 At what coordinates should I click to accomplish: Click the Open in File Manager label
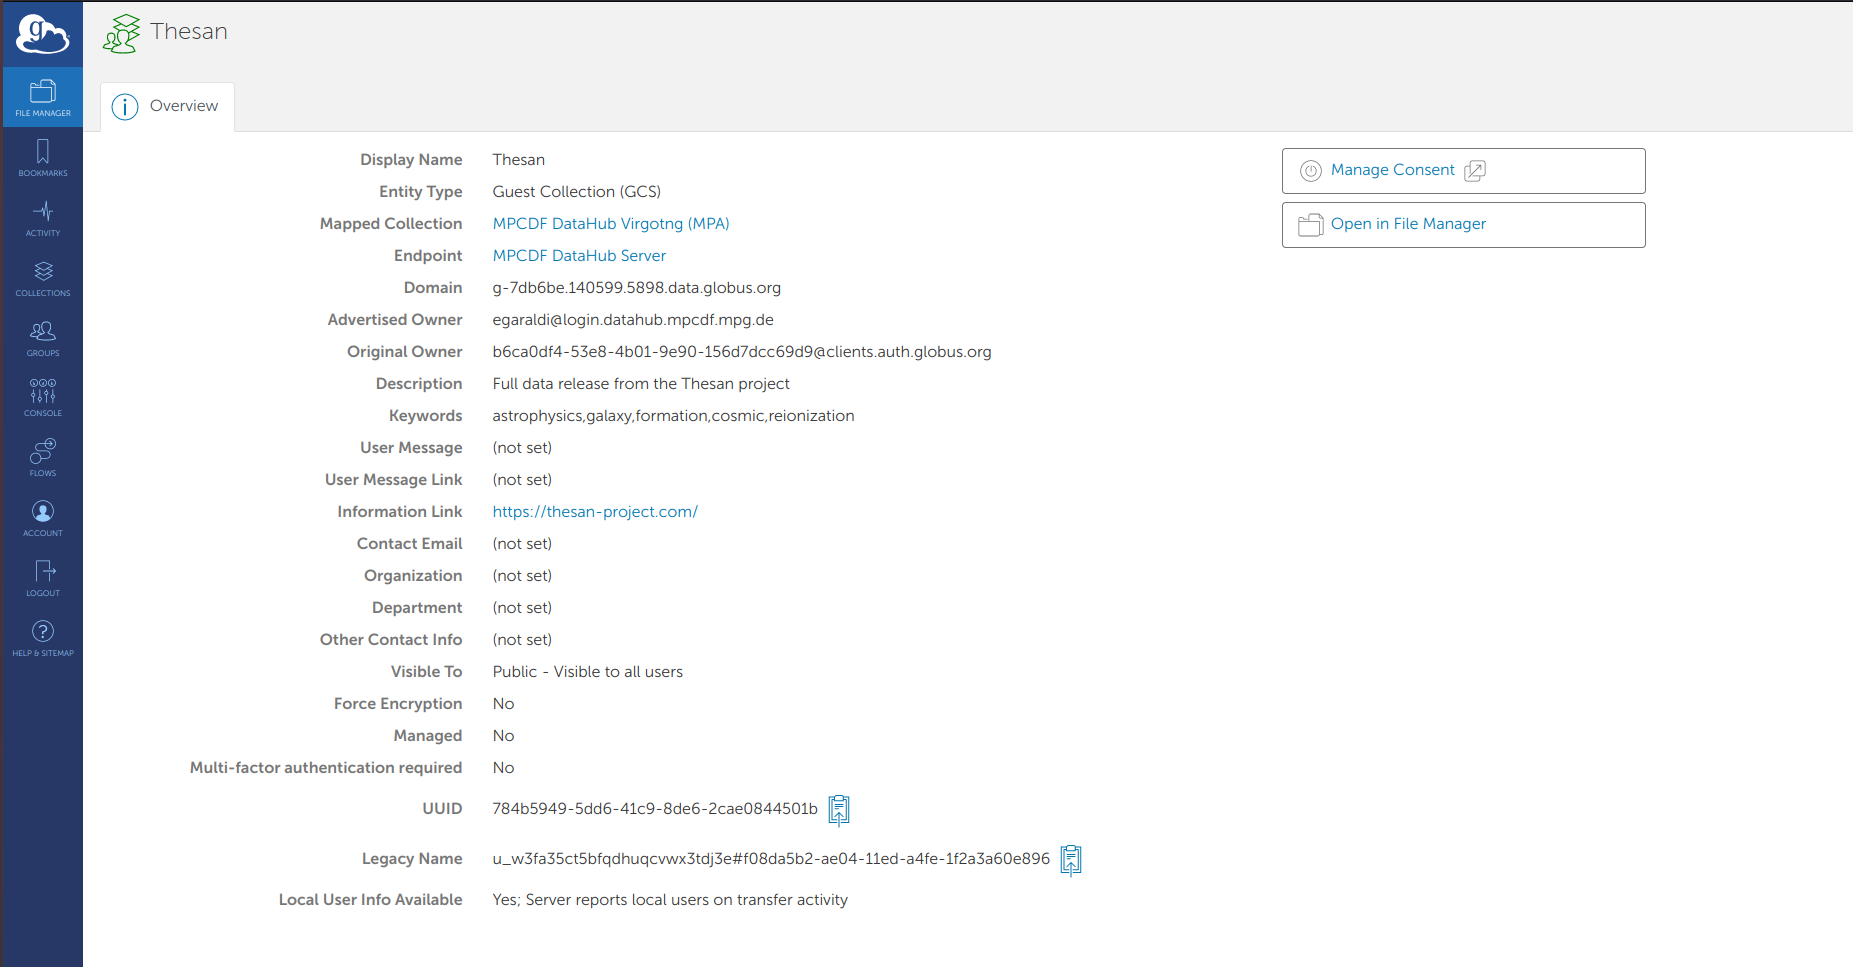[1408, 224]
